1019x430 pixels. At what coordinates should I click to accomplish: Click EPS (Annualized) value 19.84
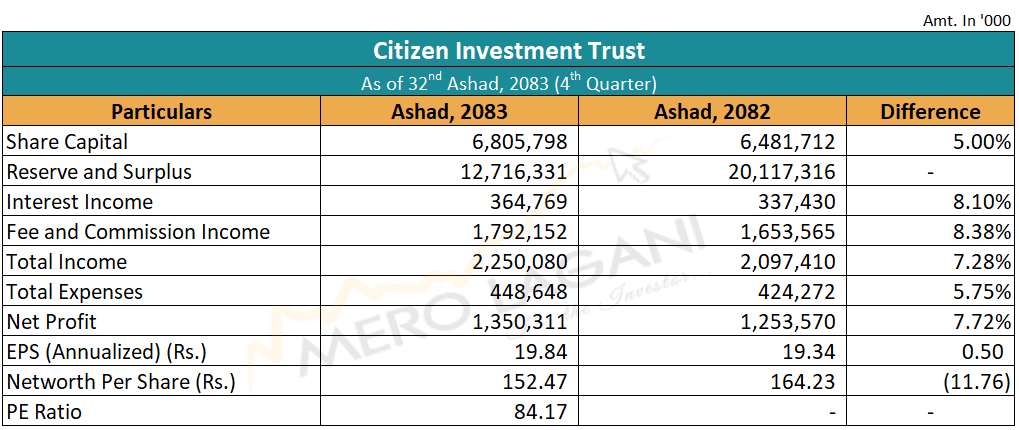(541, 351)
